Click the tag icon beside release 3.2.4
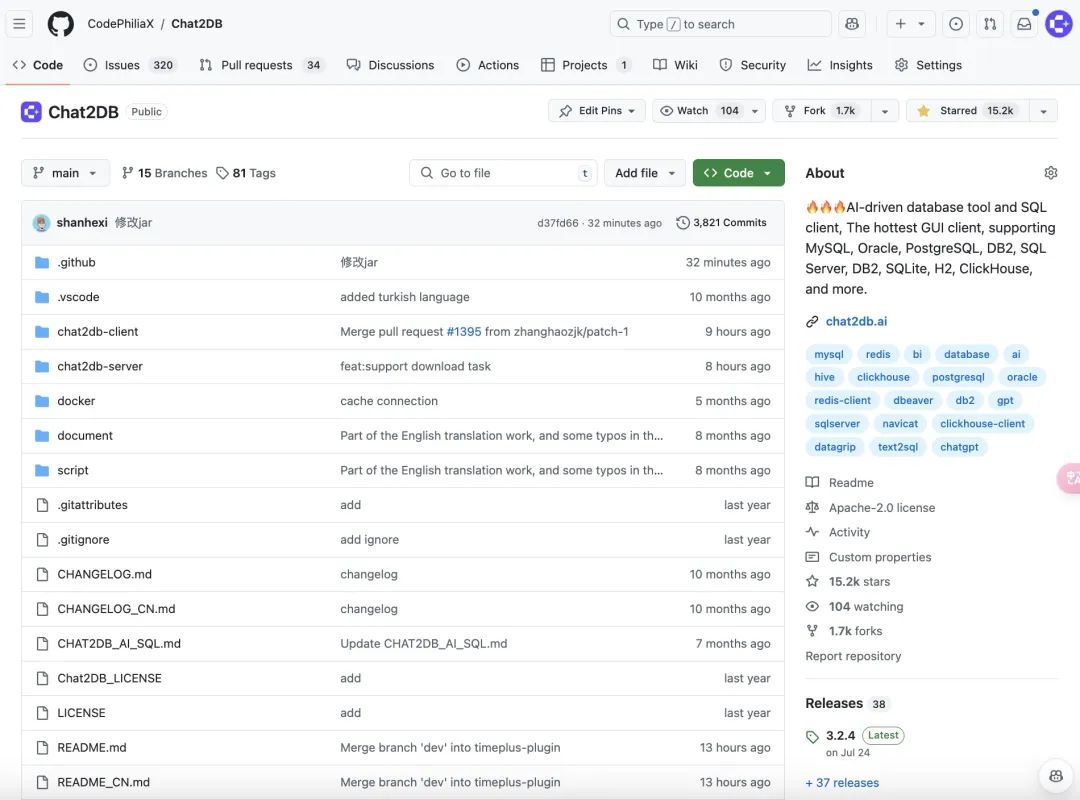Viewport: 1080px width, 800px height. [813, 737]
